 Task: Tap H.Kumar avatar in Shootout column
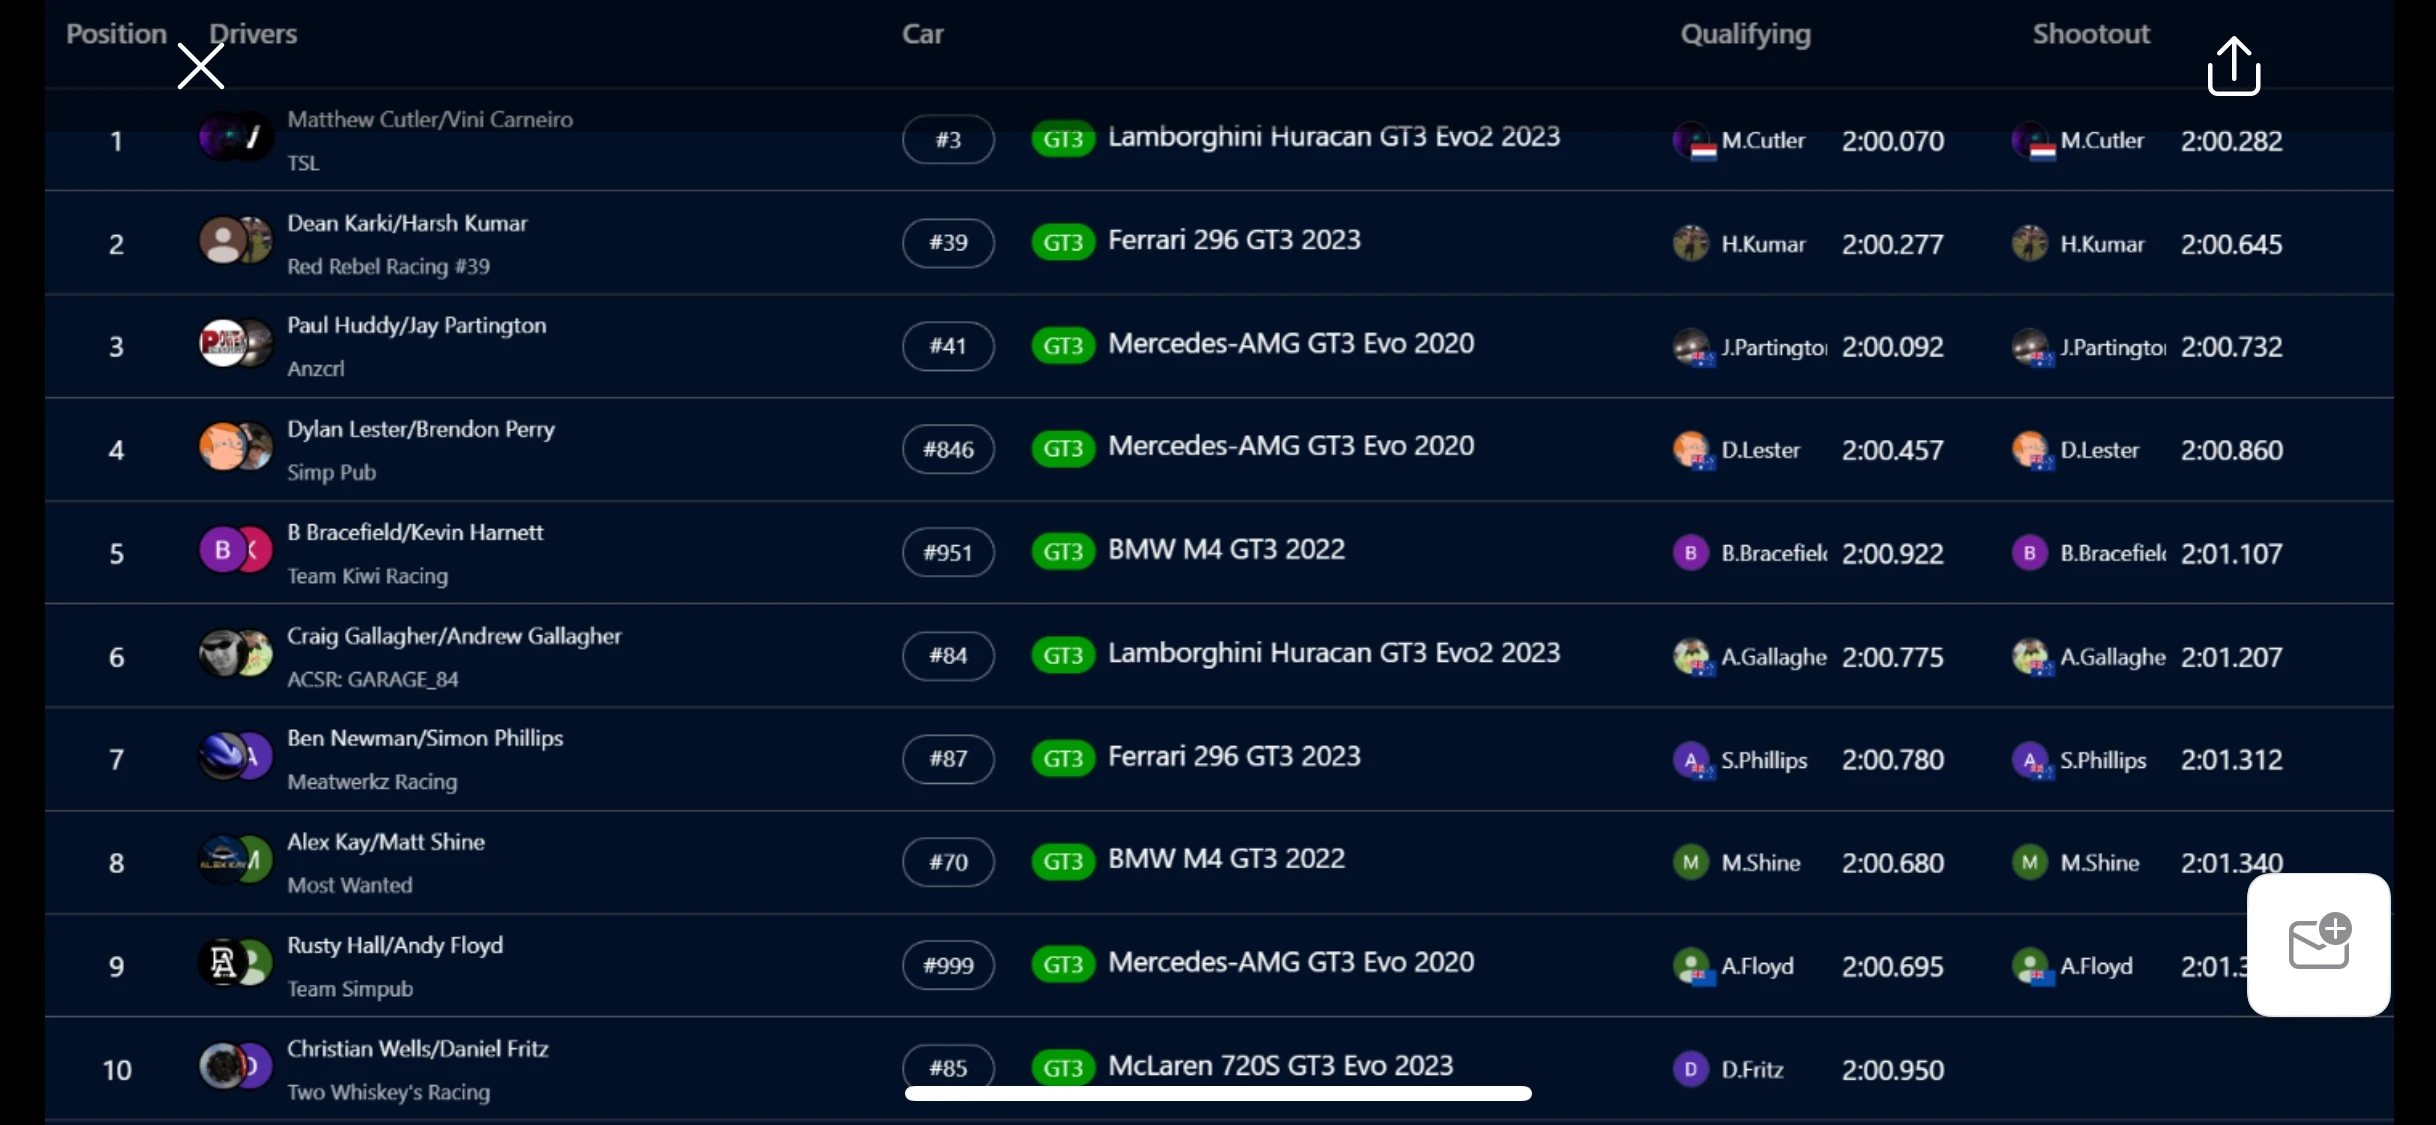[x=2030, y=243]
